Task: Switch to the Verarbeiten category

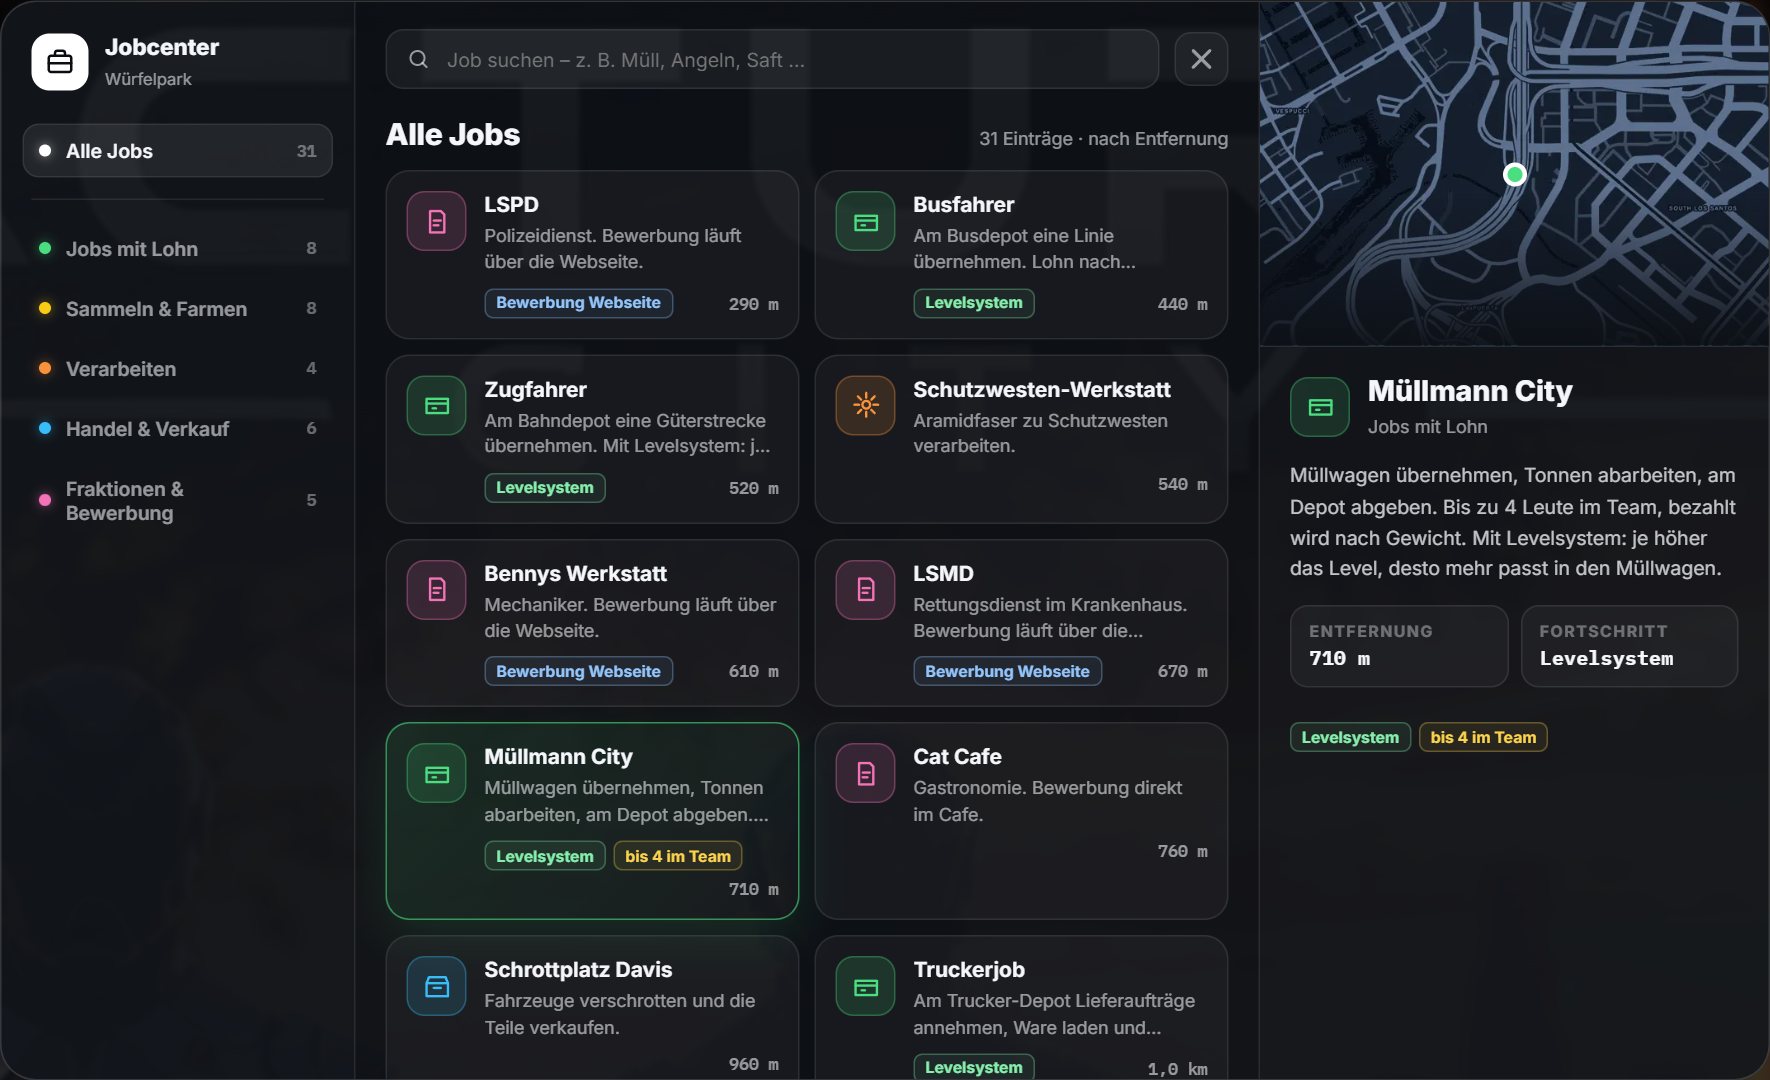Action: coord(178,369)
